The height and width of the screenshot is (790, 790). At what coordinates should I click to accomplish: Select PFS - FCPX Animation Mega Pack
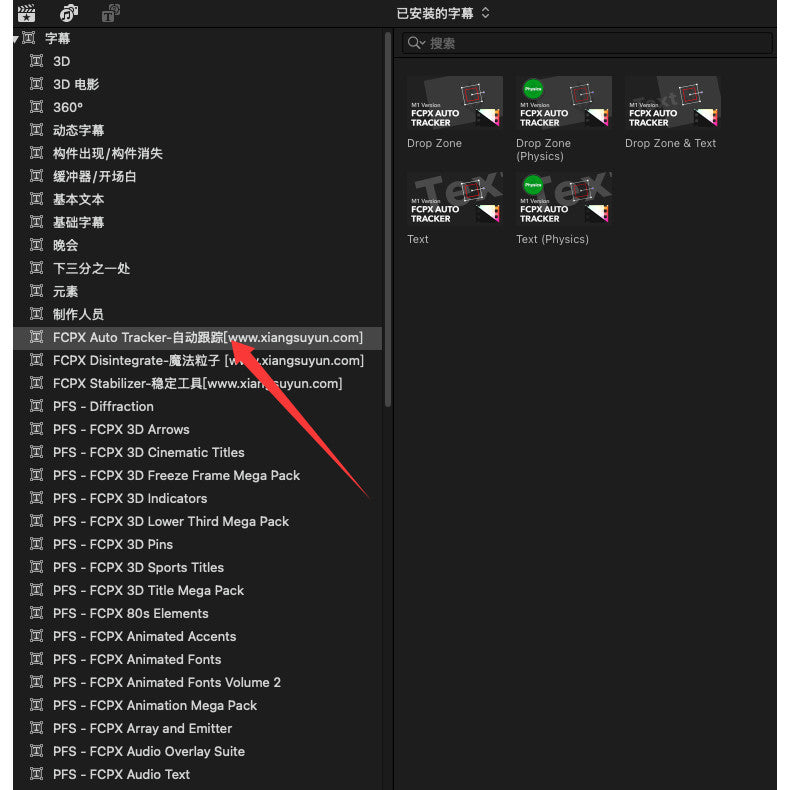click(198, 705)
